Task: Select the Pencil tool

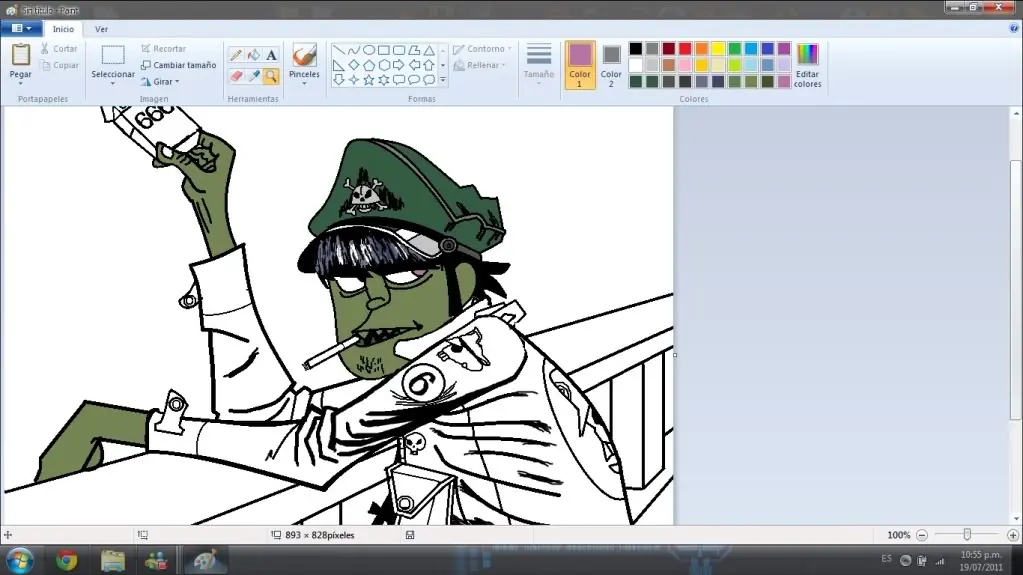Action: pyautogui.click(x=236, y=55)
